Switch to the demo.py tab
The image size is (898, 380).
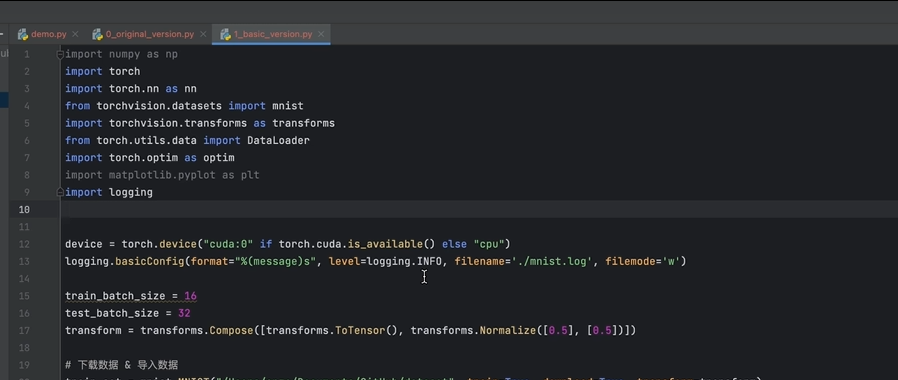49,34
